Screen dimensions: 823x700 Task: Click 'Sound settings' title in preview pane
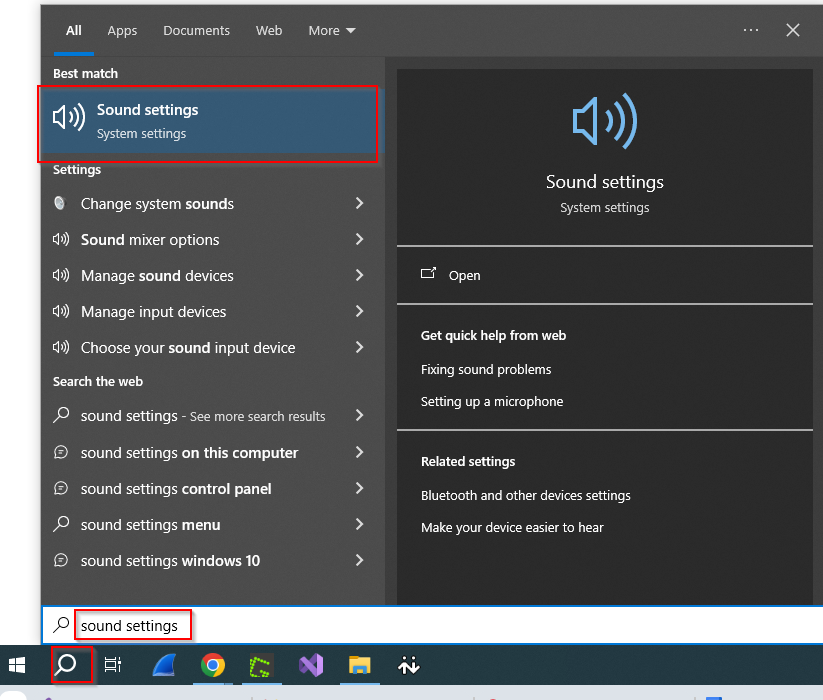pyautogui.click(x=605, y=182)
